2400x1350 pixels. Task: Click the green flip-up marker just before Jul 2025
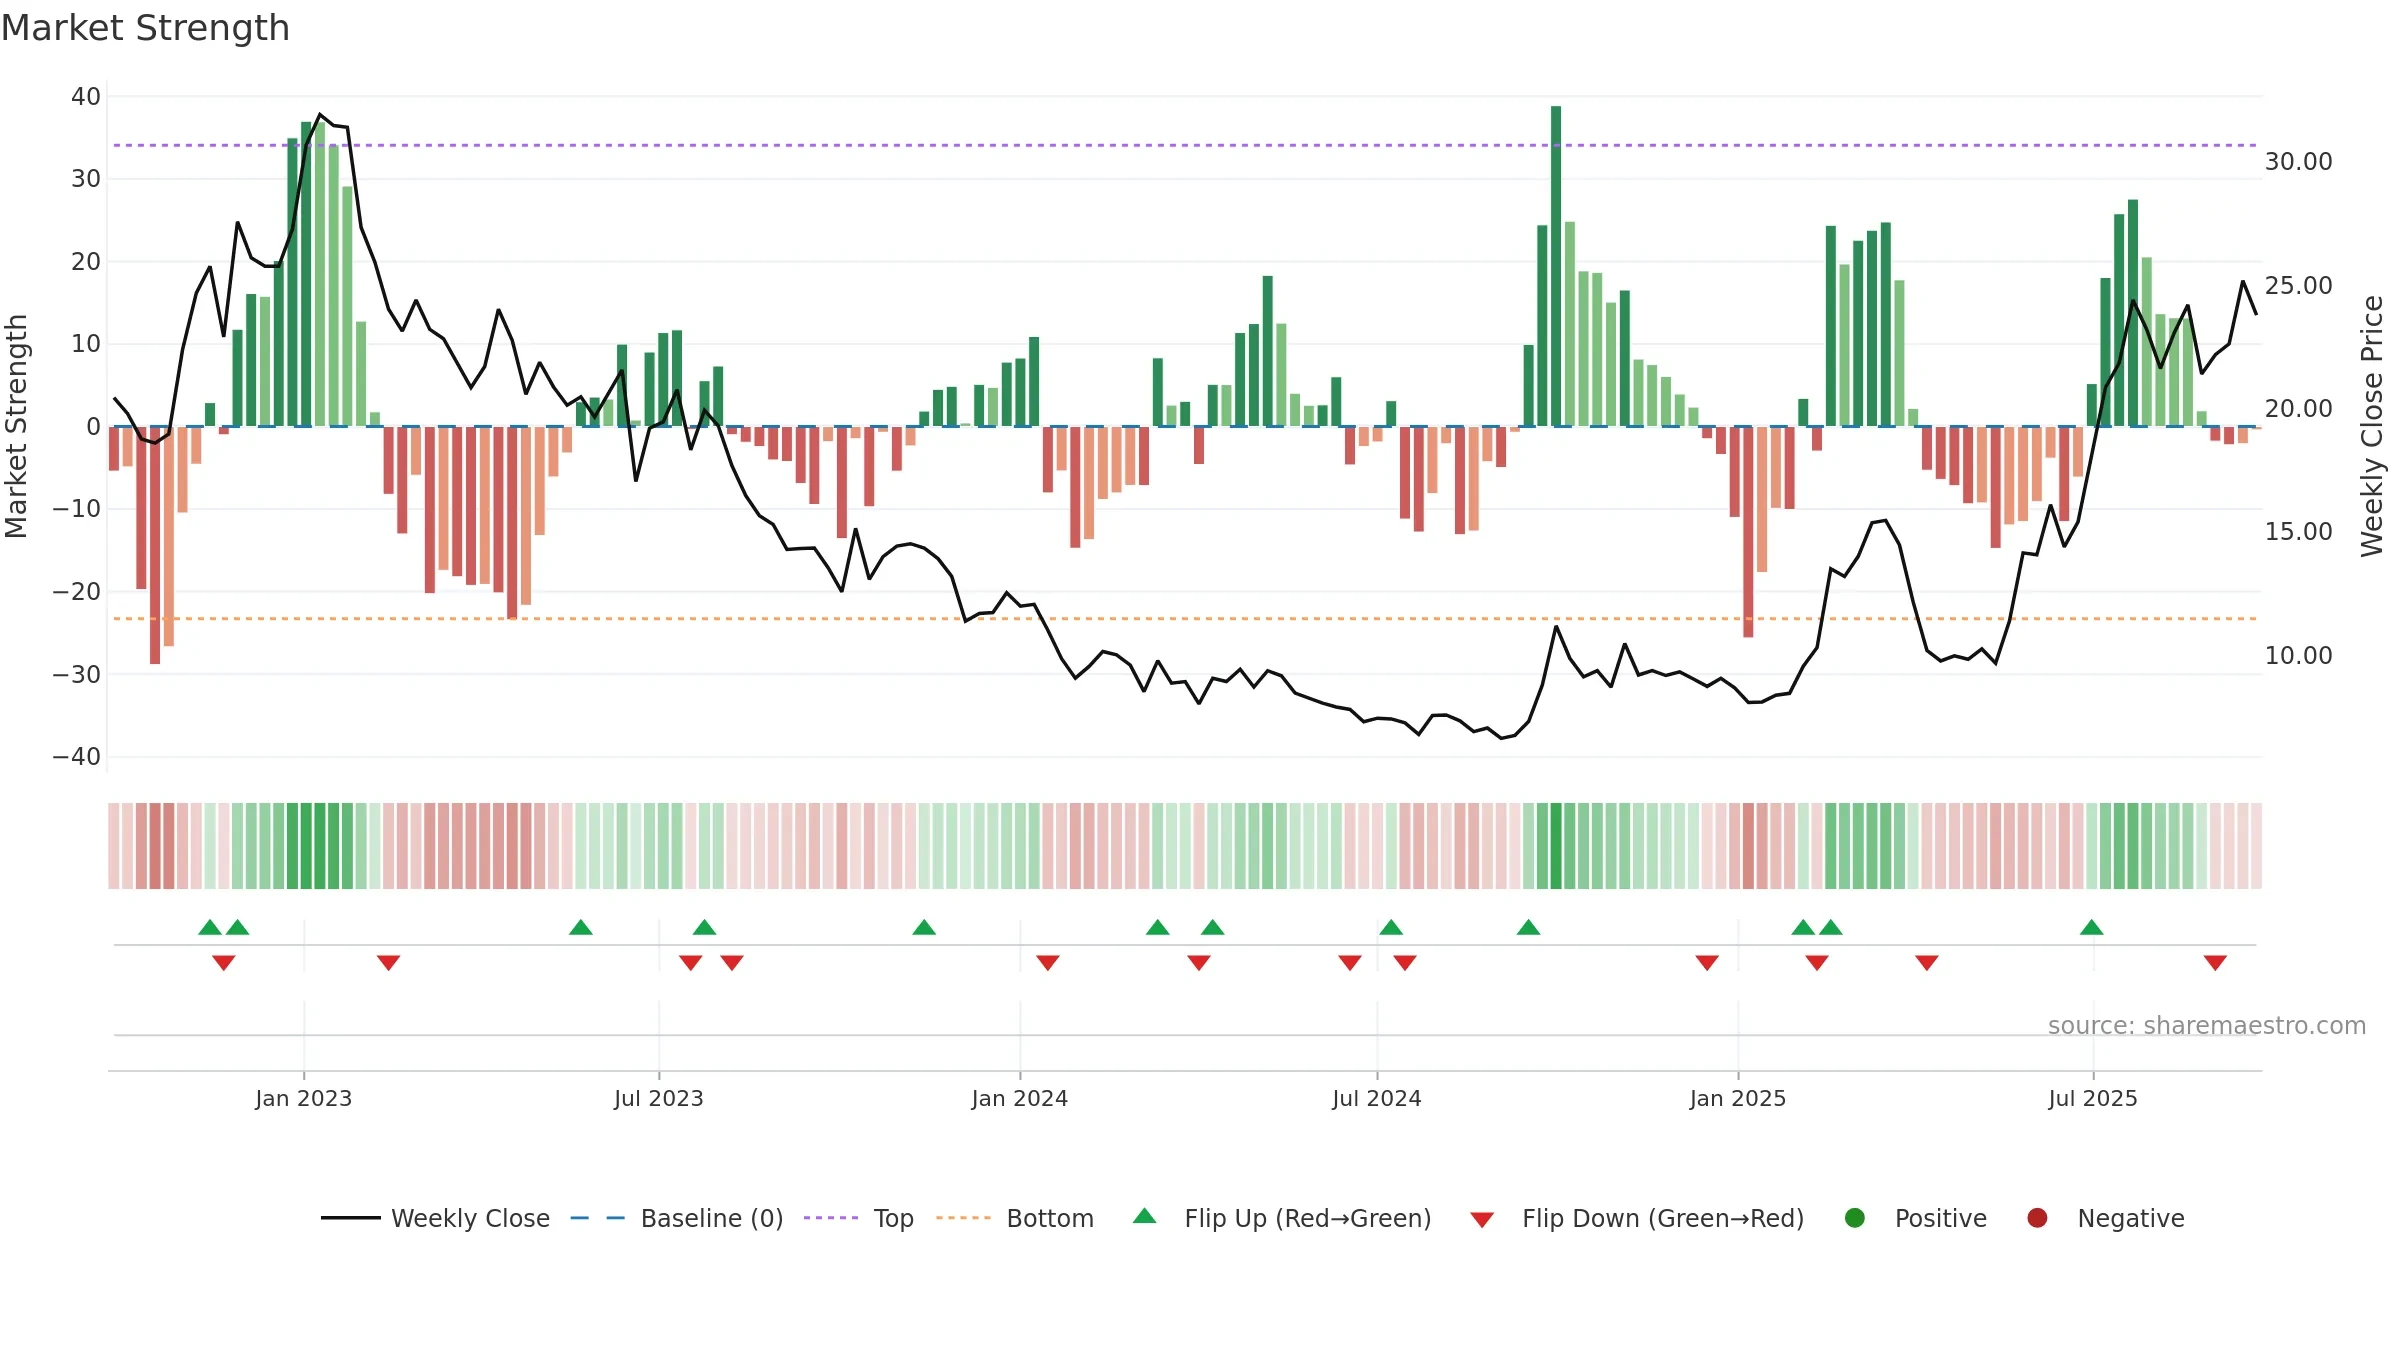coord(2091,927)
